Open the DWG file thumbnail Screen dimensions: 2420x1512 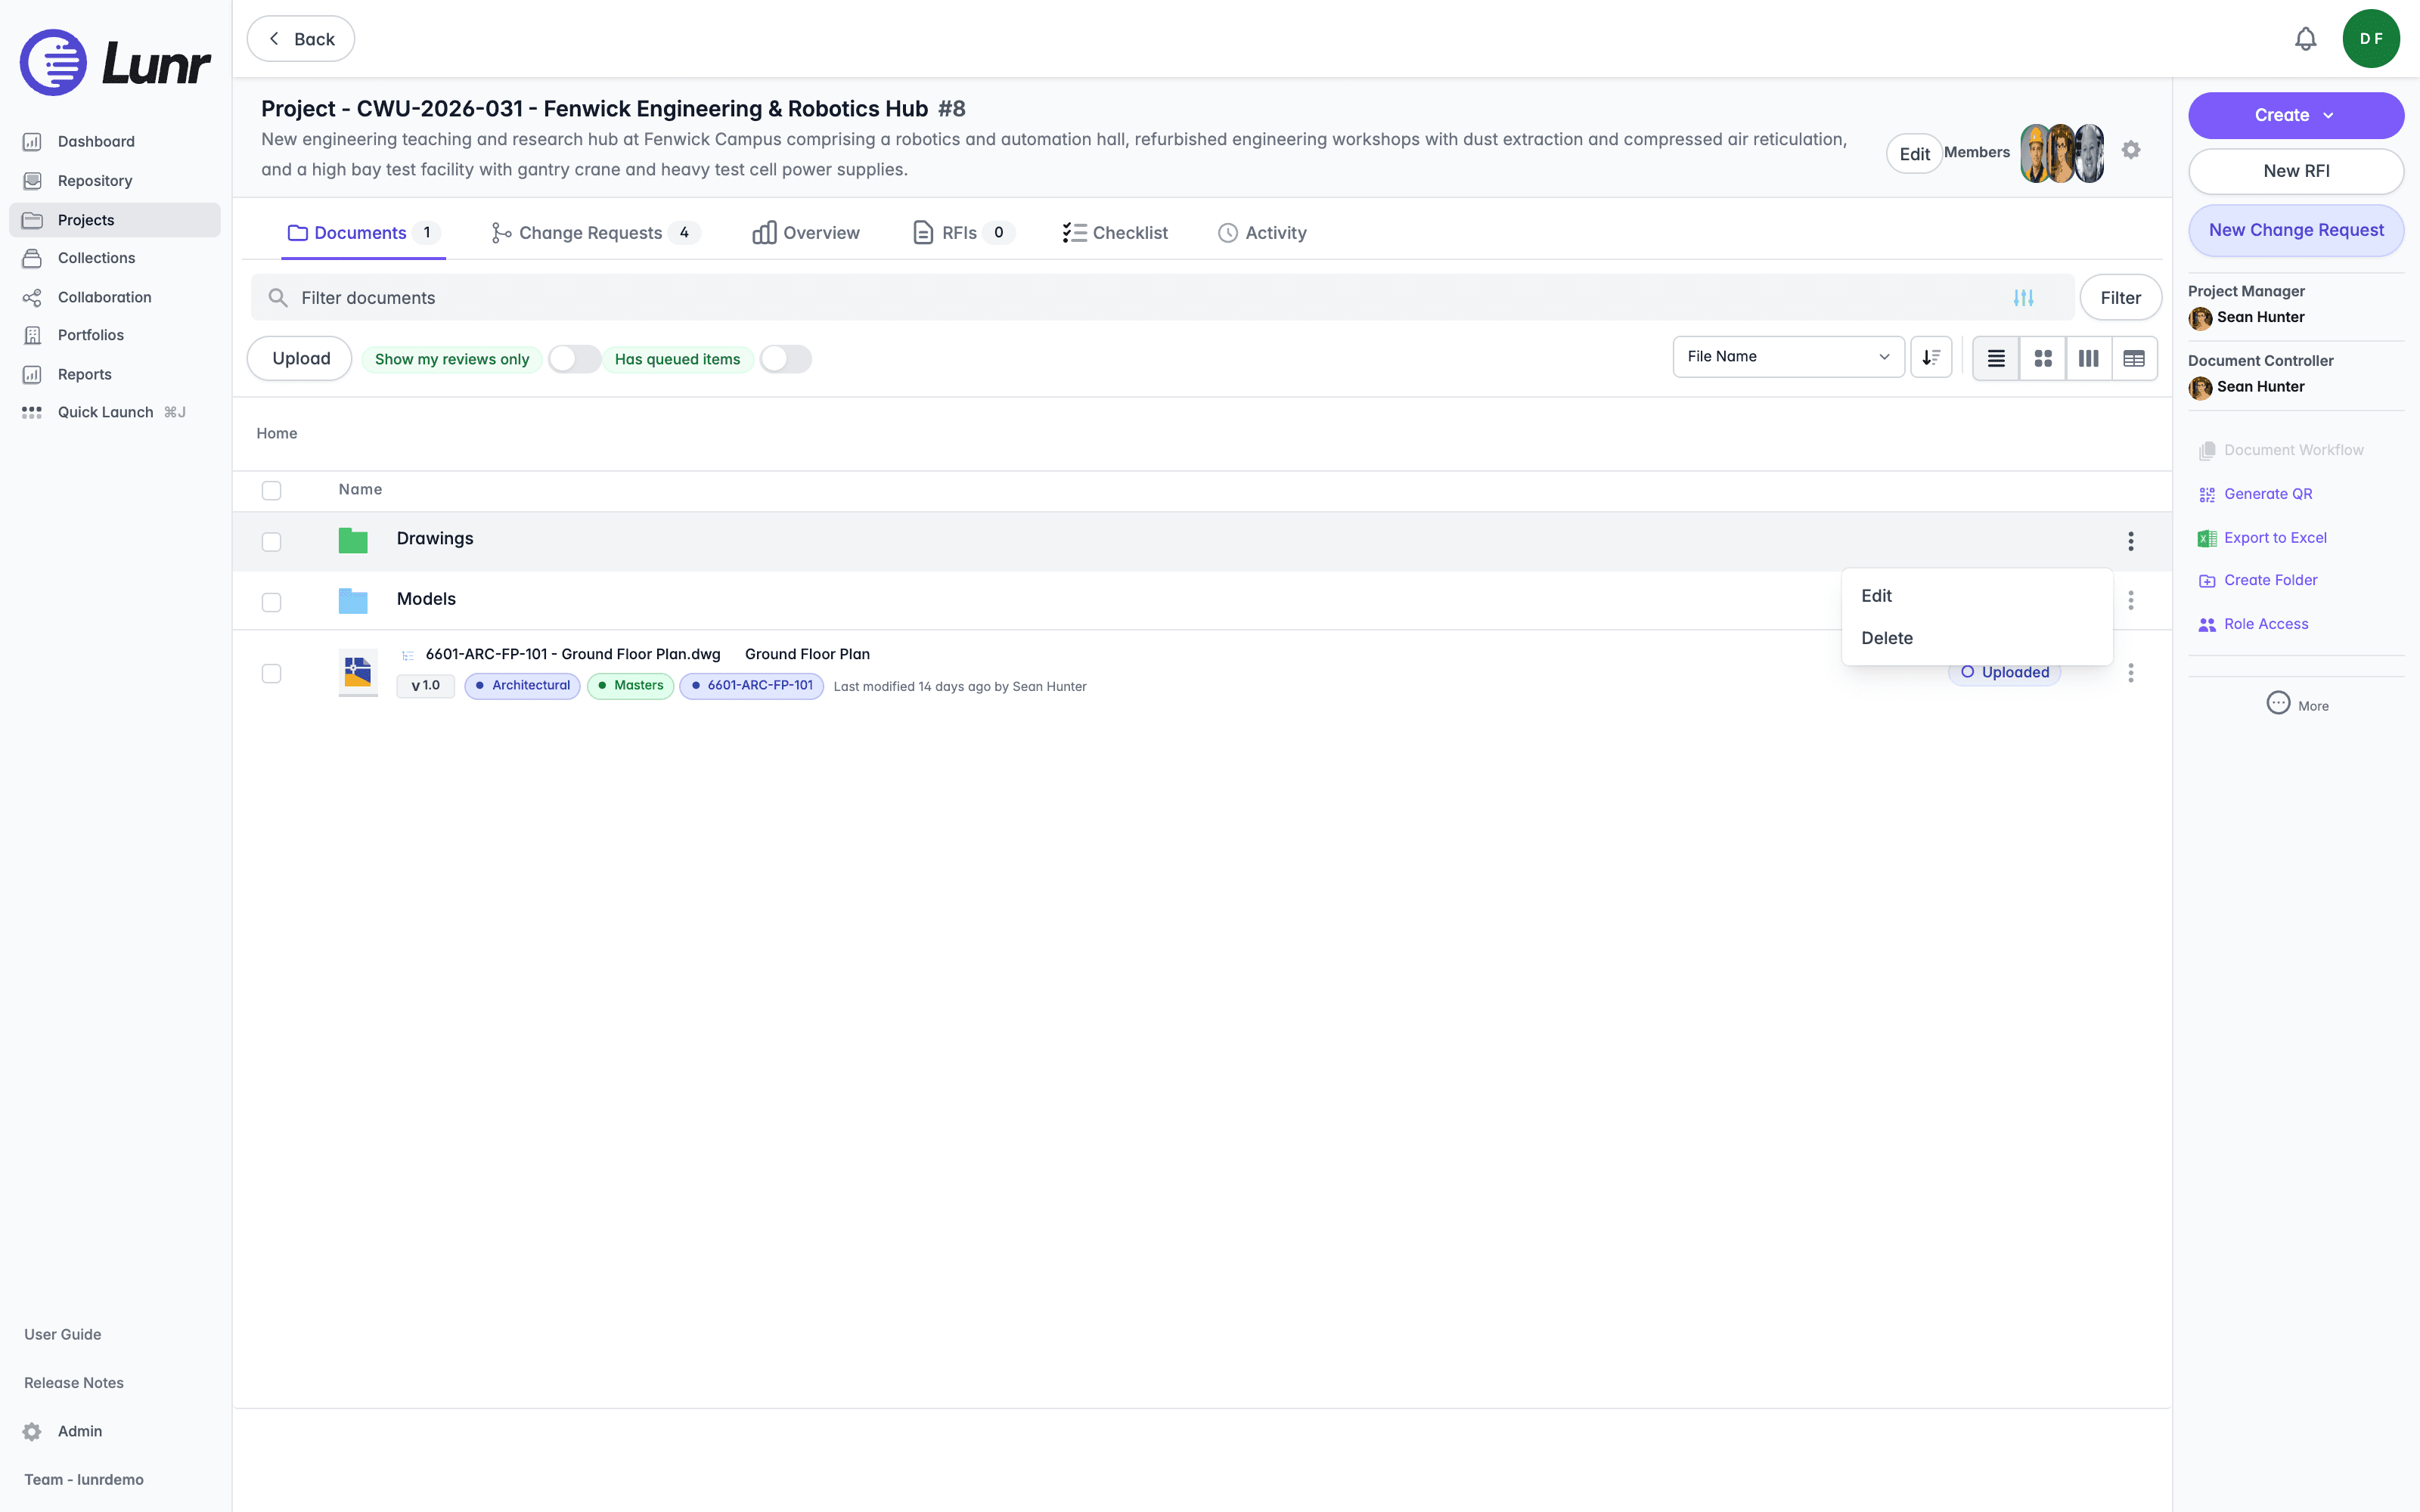pyautogui.click(x=358, y=672)
